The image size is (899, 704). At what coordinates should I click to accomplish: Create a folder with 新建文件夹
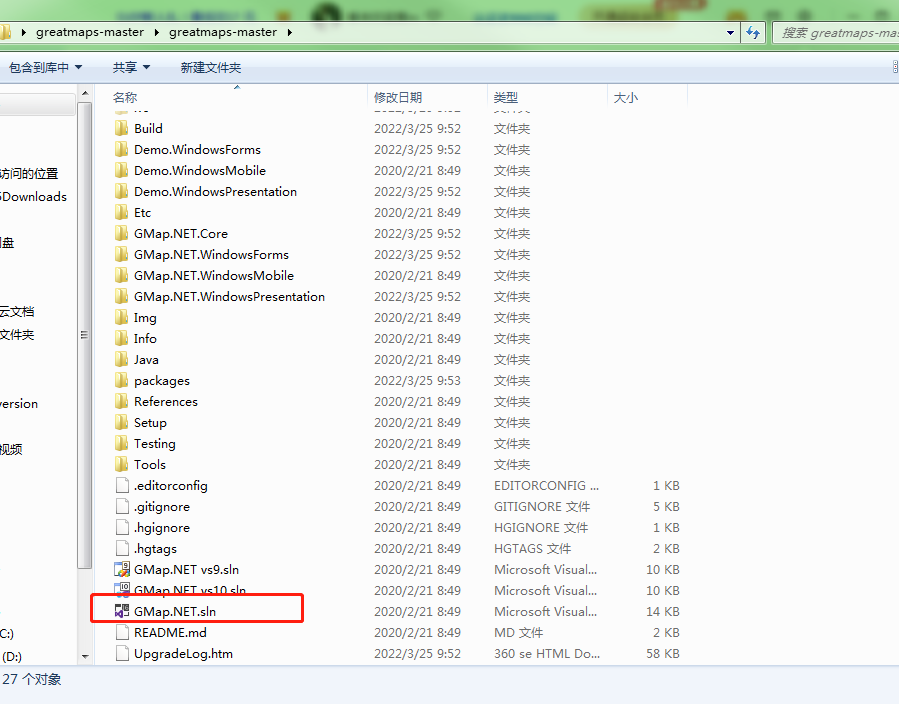click(210, 68)
